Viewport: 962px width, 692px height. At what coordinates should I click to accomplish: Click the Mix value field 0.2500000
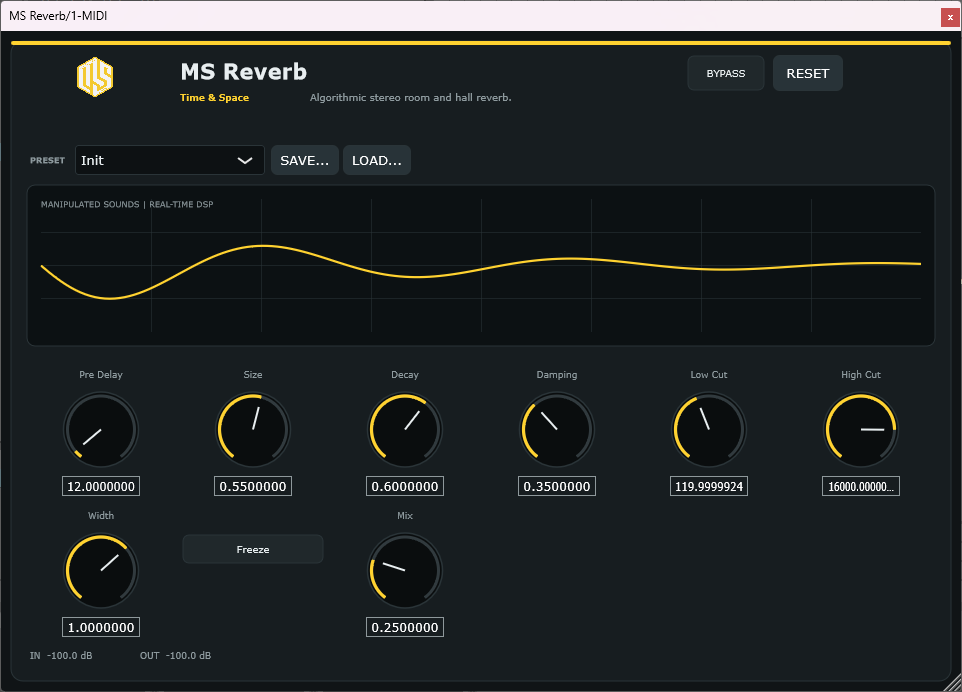pos(405,627)
